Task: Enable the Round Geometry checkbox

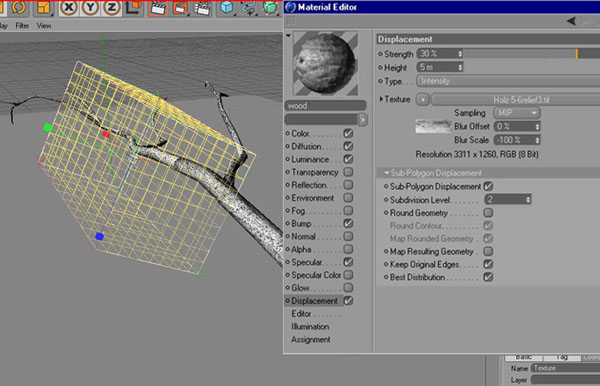Action: (x=488, y=213)
